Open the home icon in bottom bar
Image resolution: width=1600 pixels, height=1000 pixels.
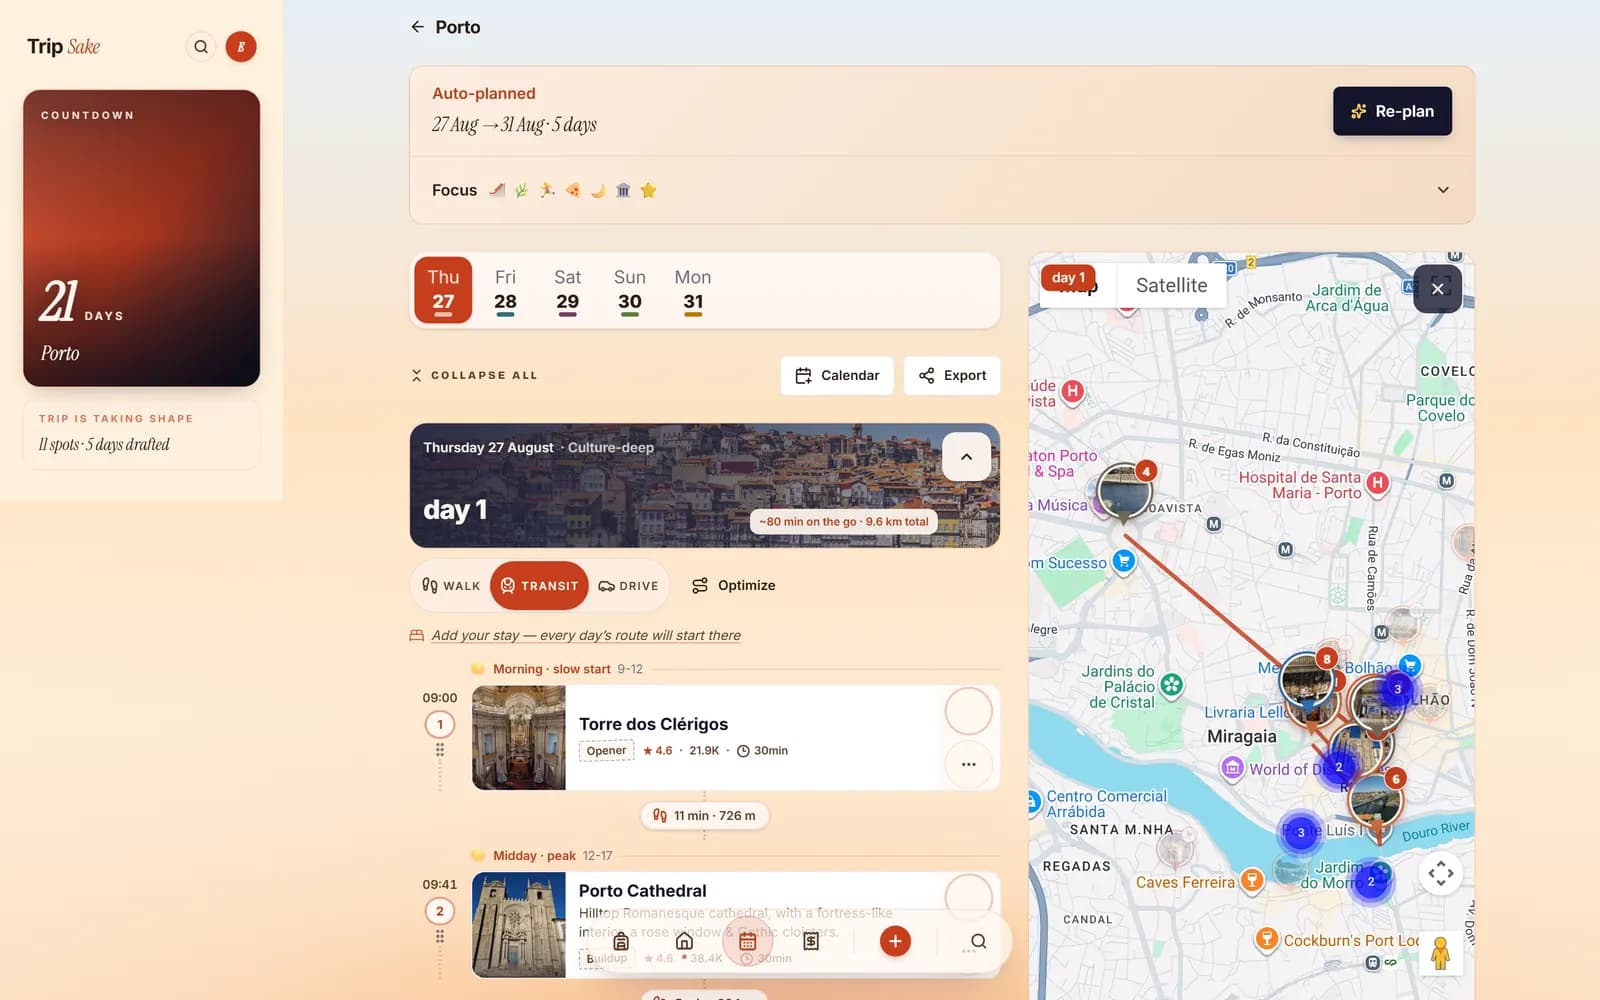(x=684, y=941)
